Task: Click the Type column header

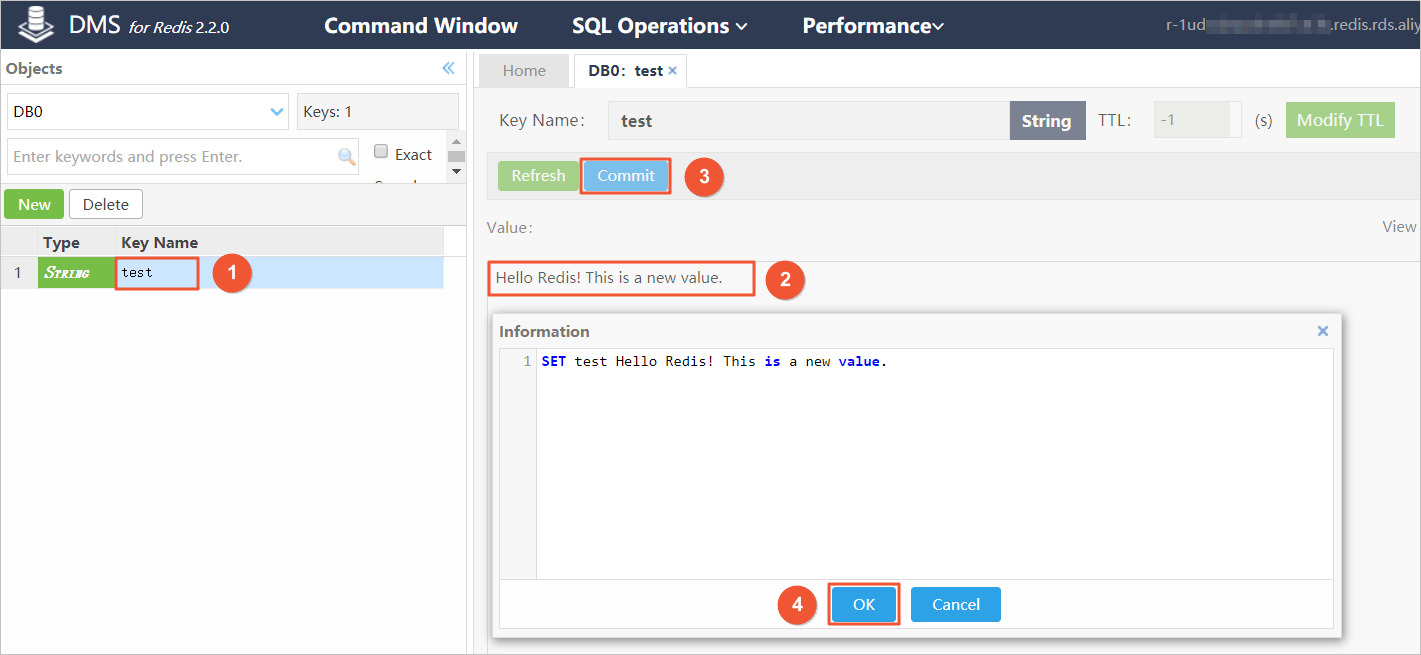Action: point(76,242)
